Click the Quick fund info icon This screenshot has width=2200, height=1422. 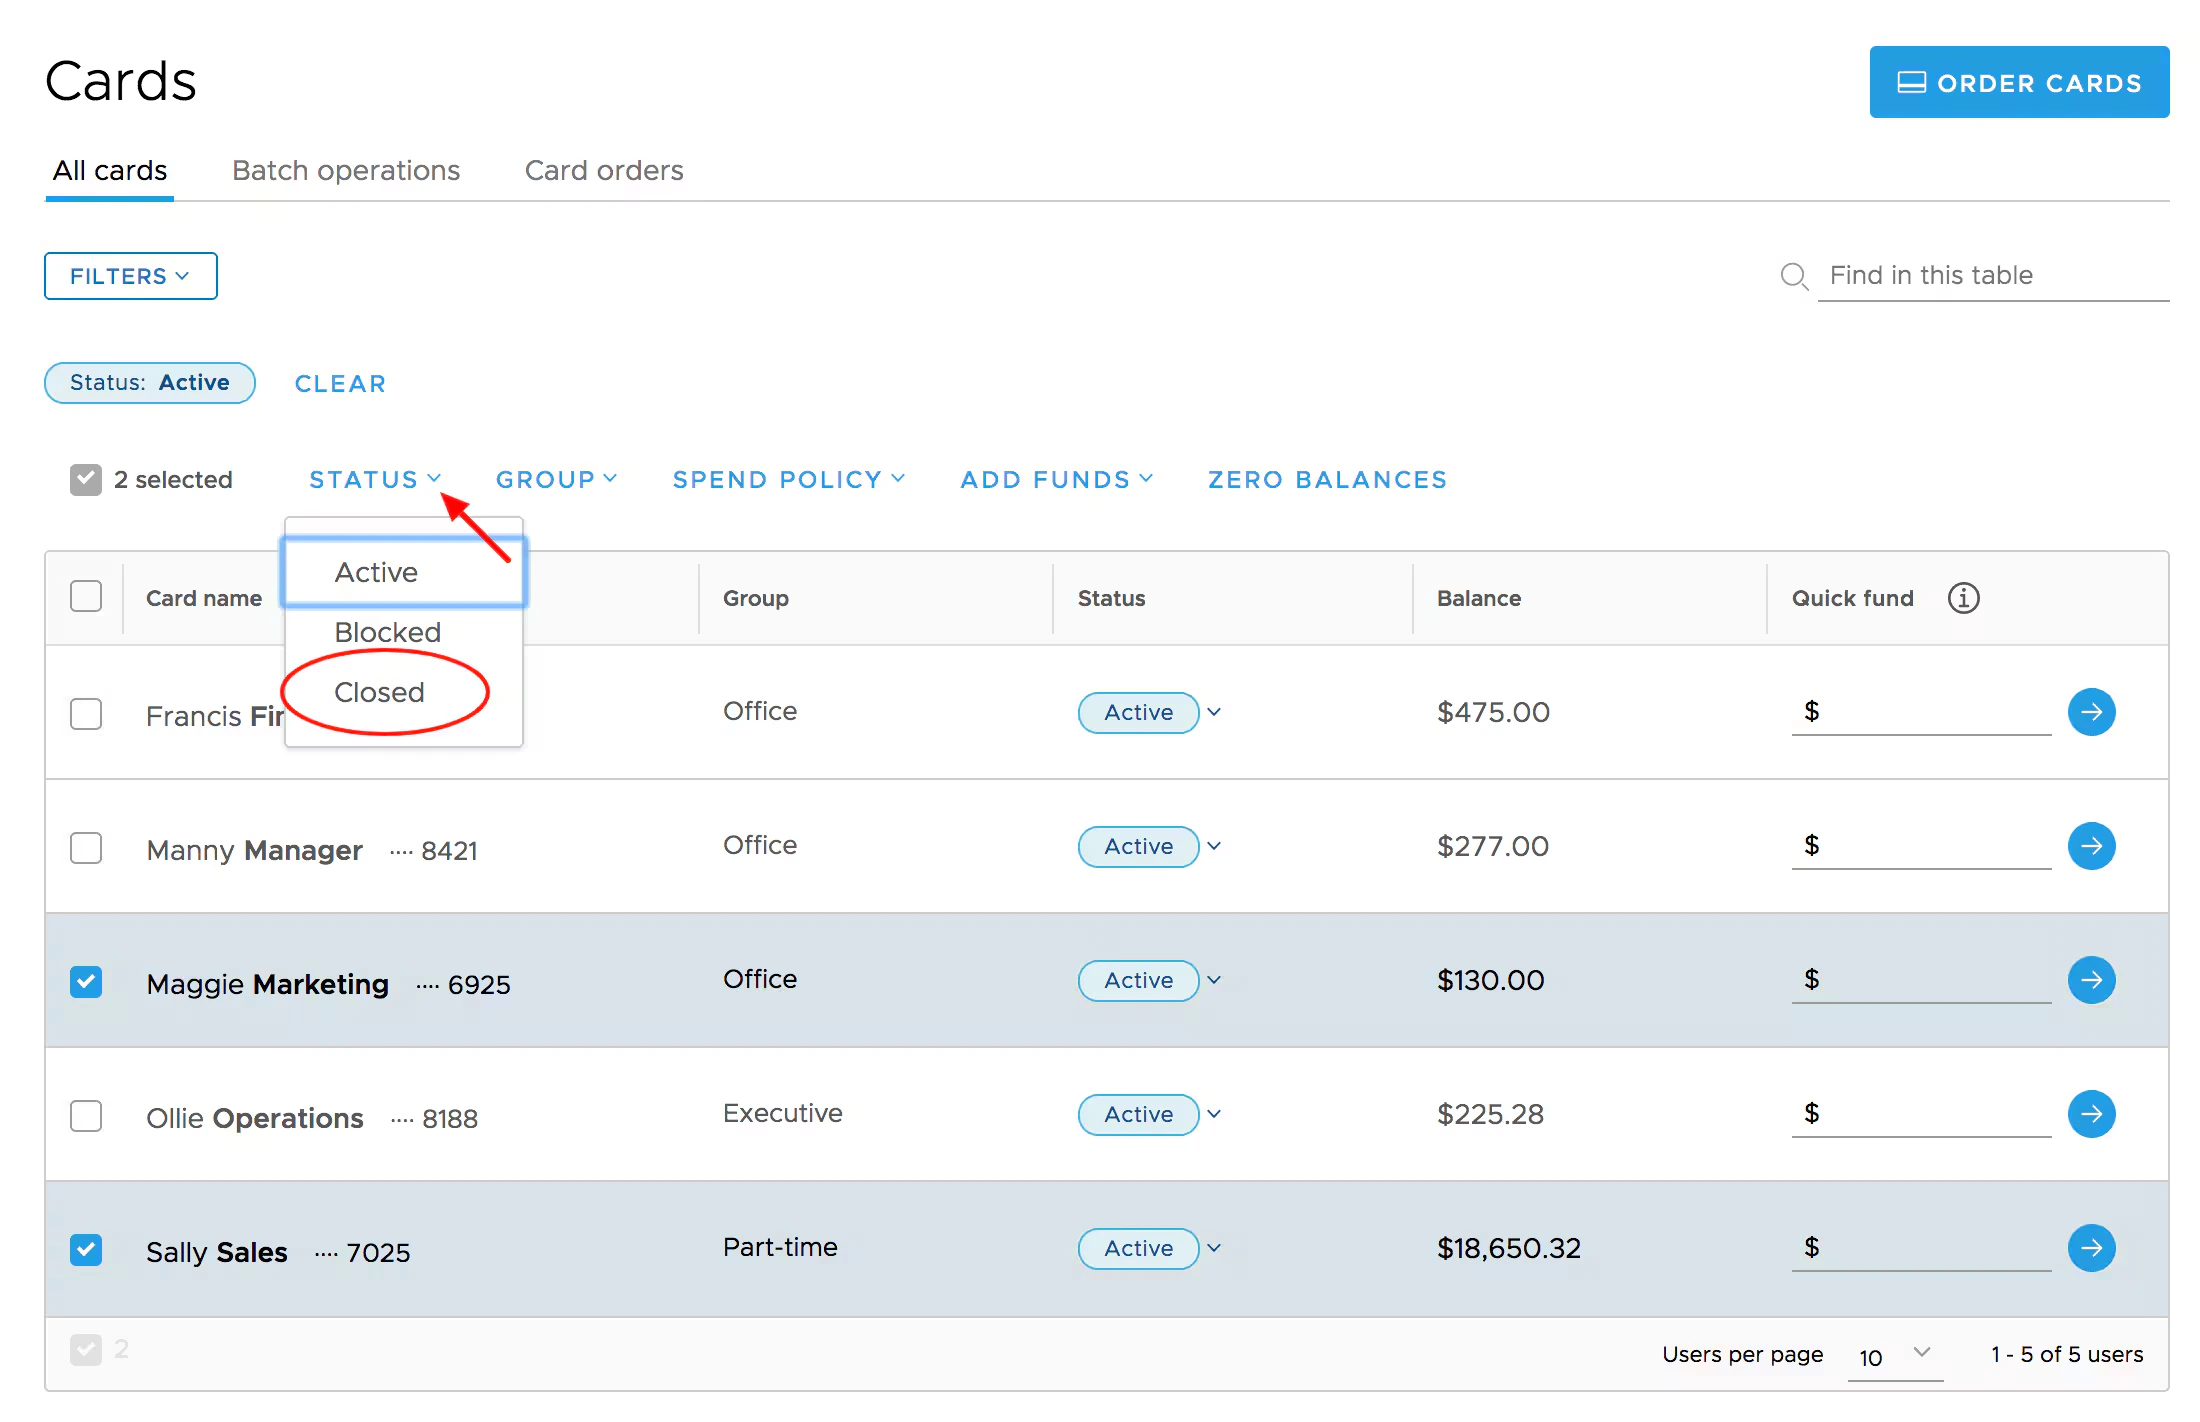coord(1962,598)
